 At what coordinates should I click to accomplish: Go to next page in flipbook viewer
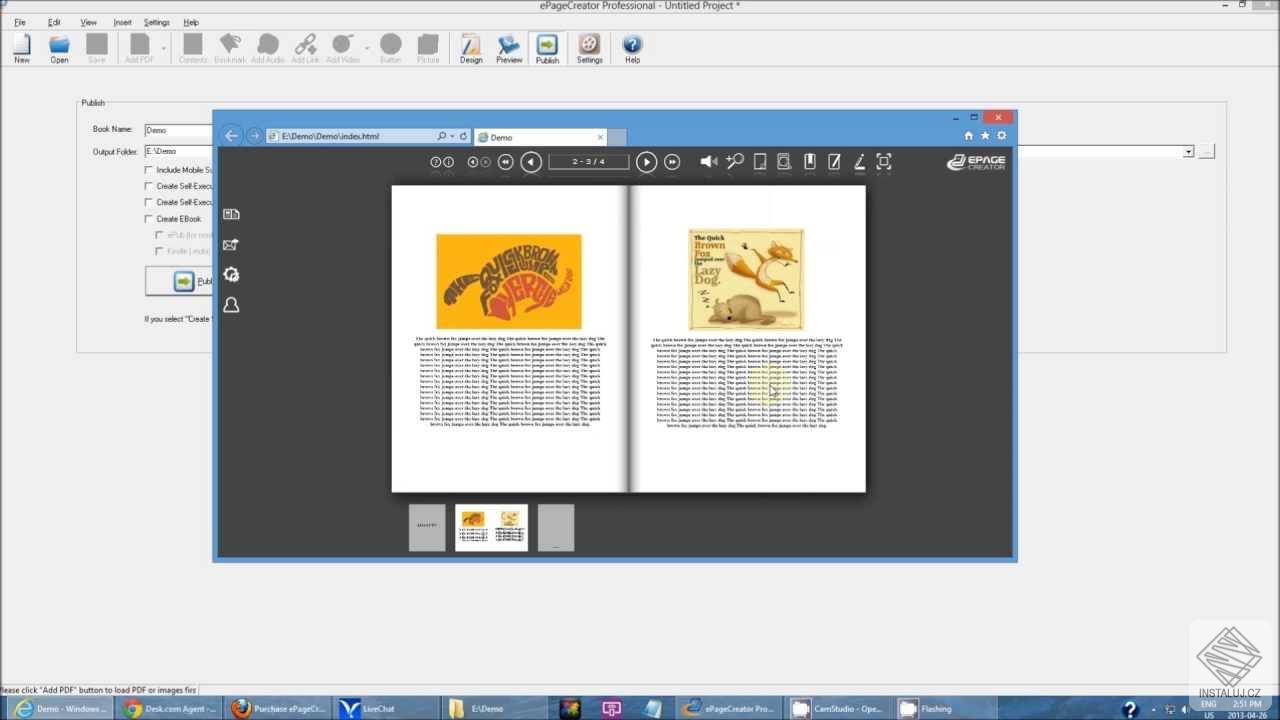(647, 162)
